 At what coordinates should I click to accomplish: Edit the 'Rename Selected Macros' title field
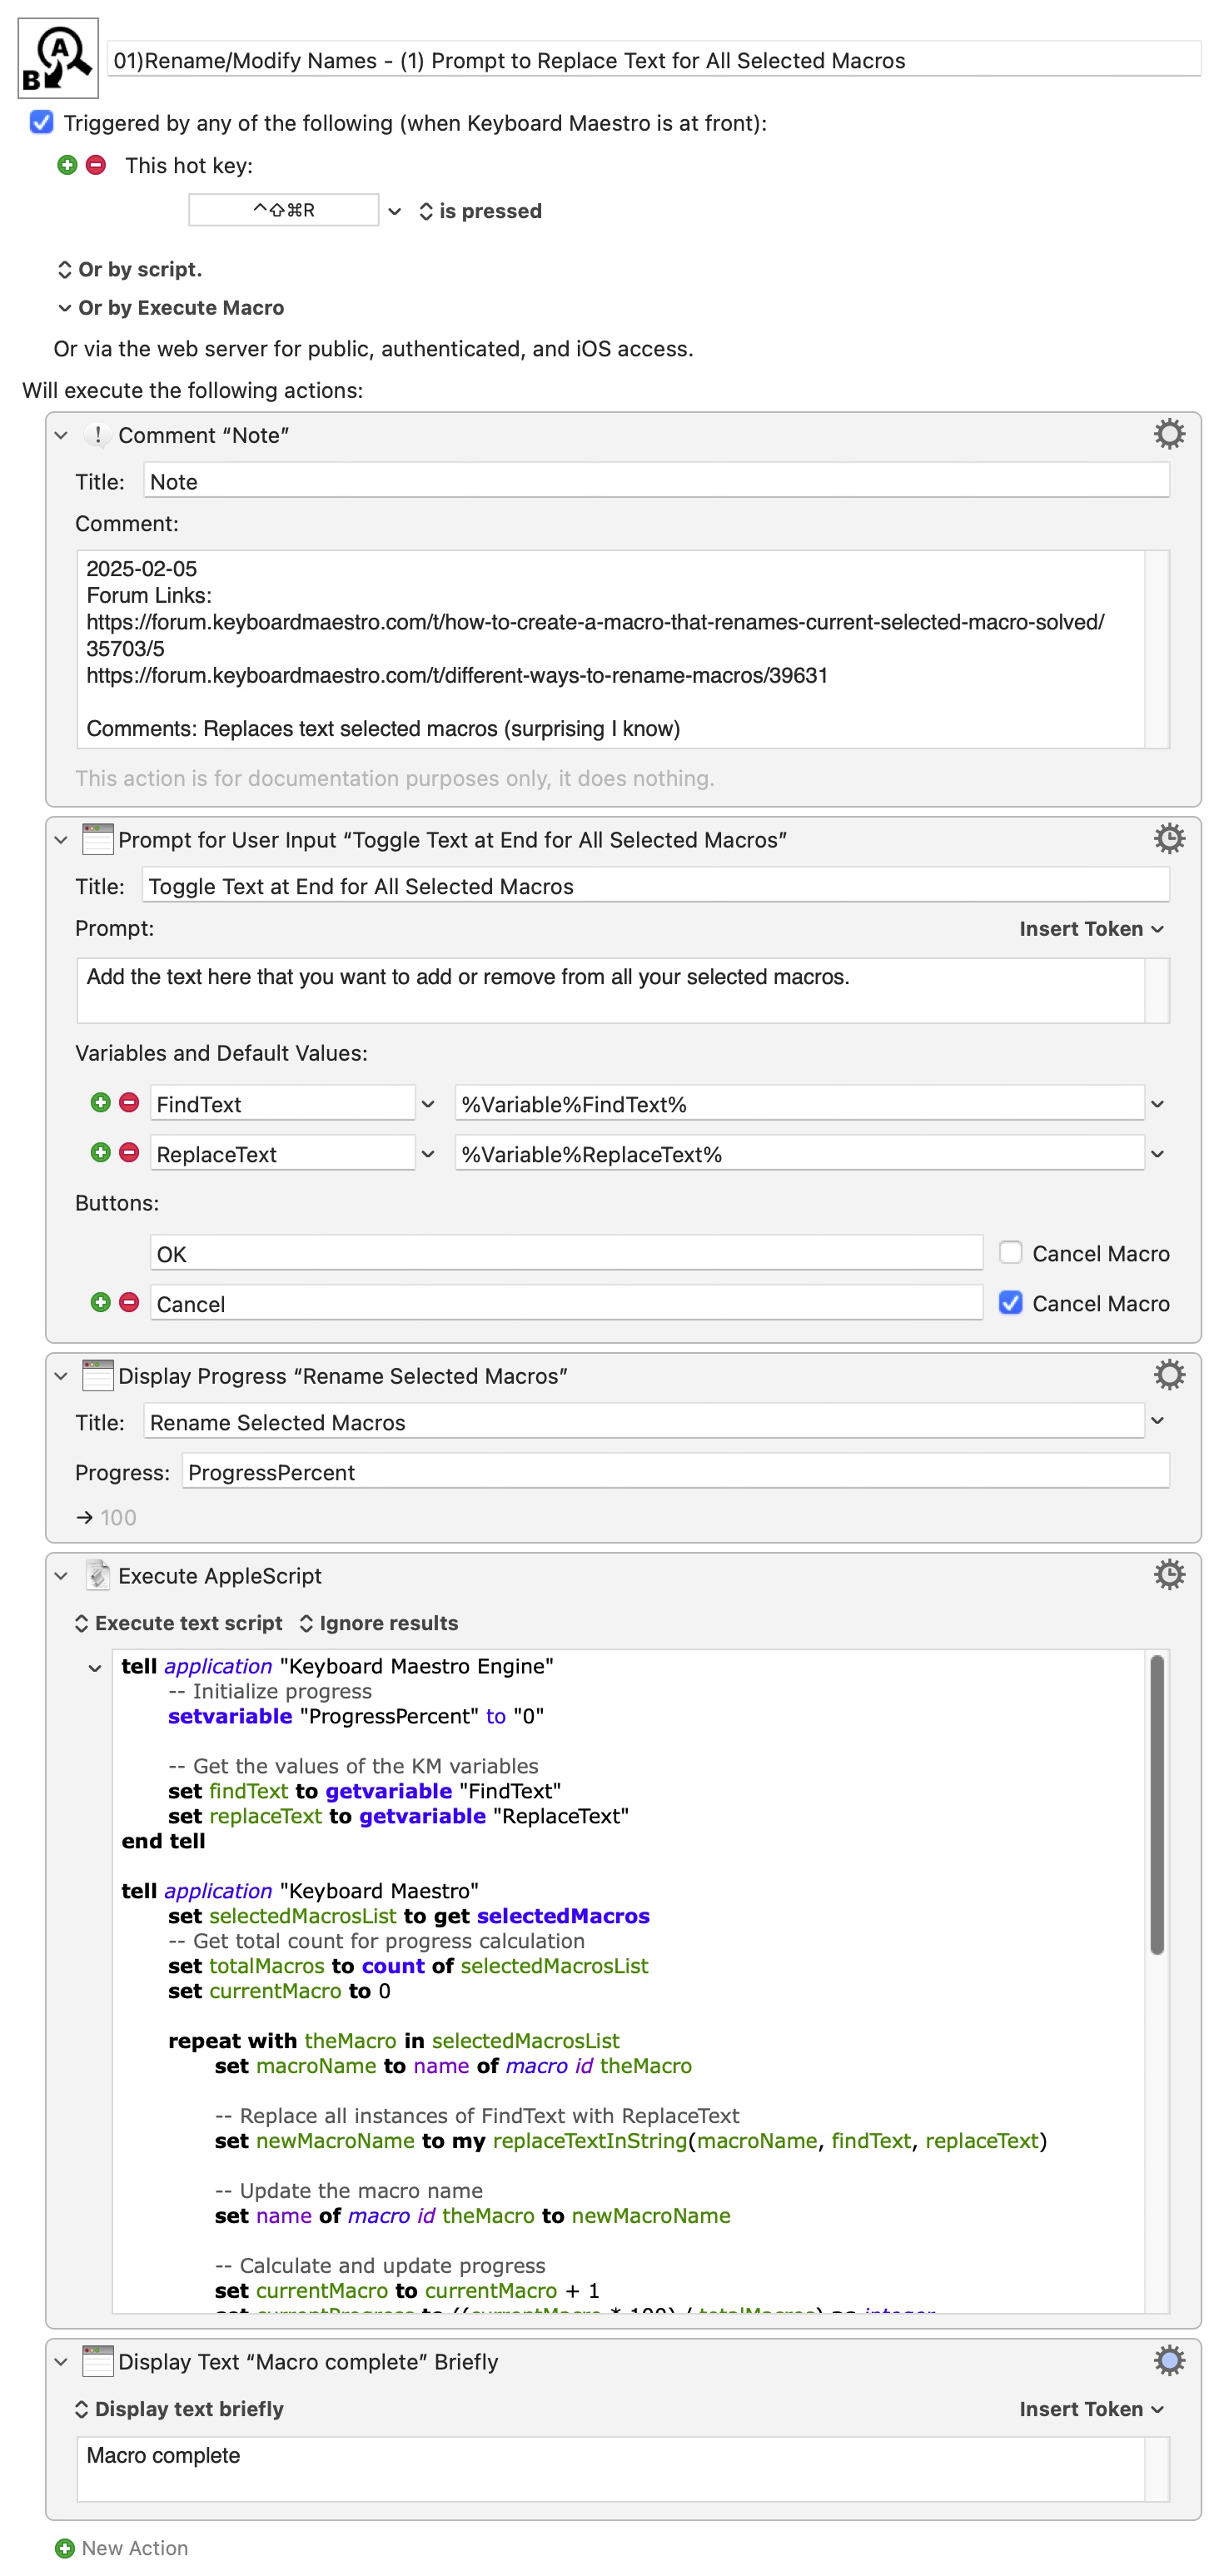644,1421
